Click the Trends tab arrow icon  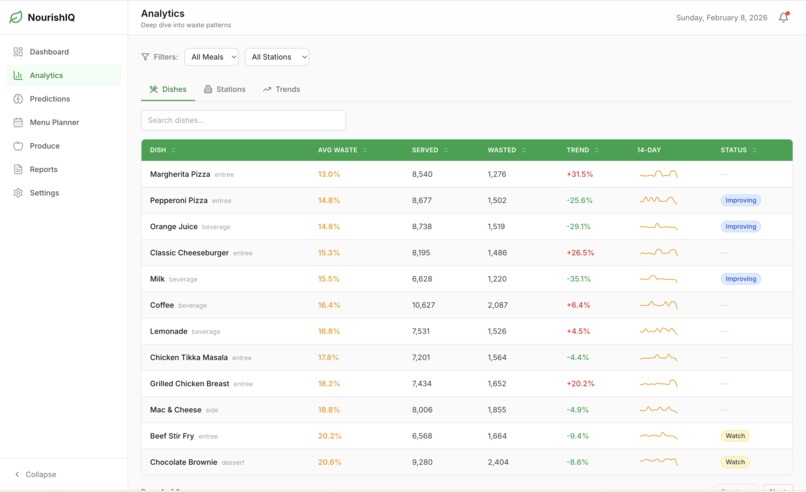pos(267,89)
